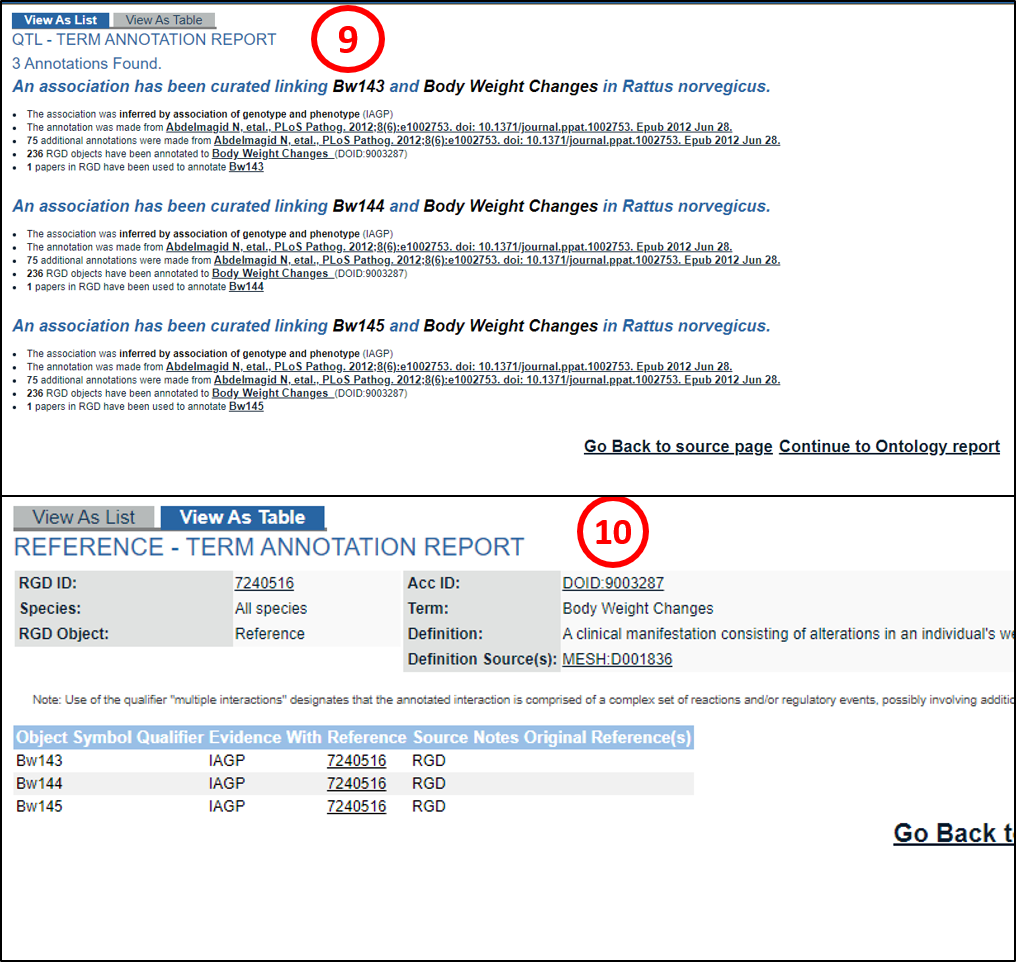
Task: Open Continue to Ontology report link
Action: tap(889, 446)
